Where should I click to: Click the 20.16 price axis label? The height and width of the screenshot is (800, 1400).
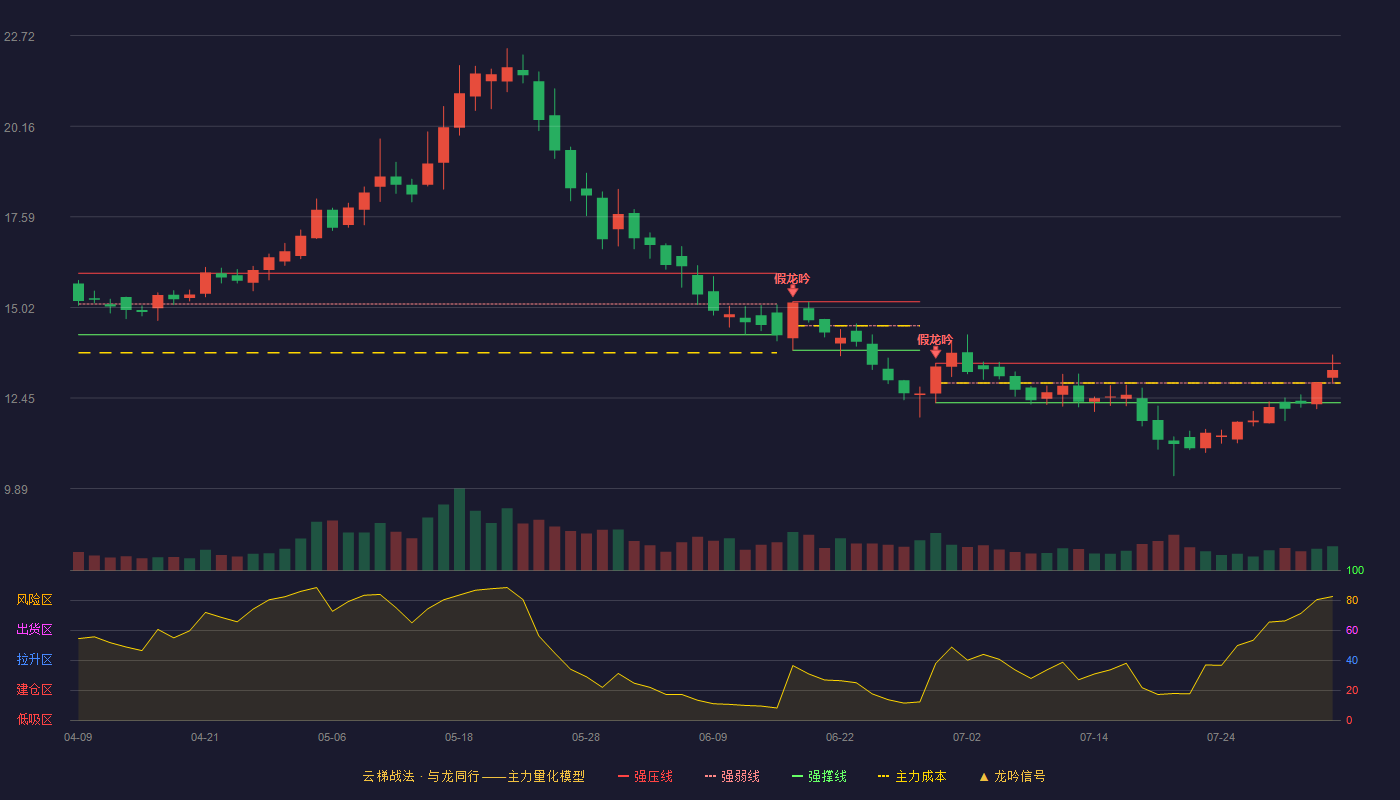(x=19, y=128)
